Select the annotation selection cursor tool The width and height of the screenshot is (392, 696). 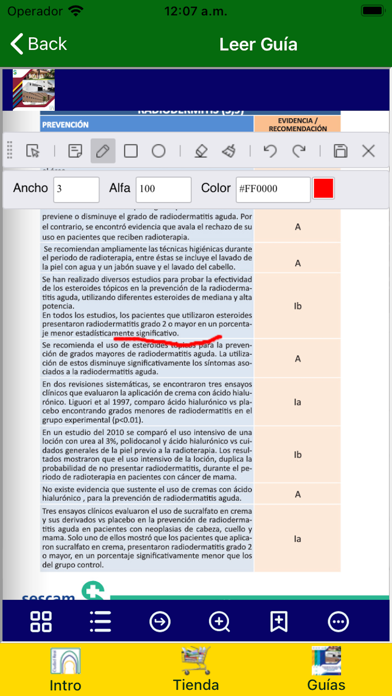pyautogui.click(x=33, y=151)
